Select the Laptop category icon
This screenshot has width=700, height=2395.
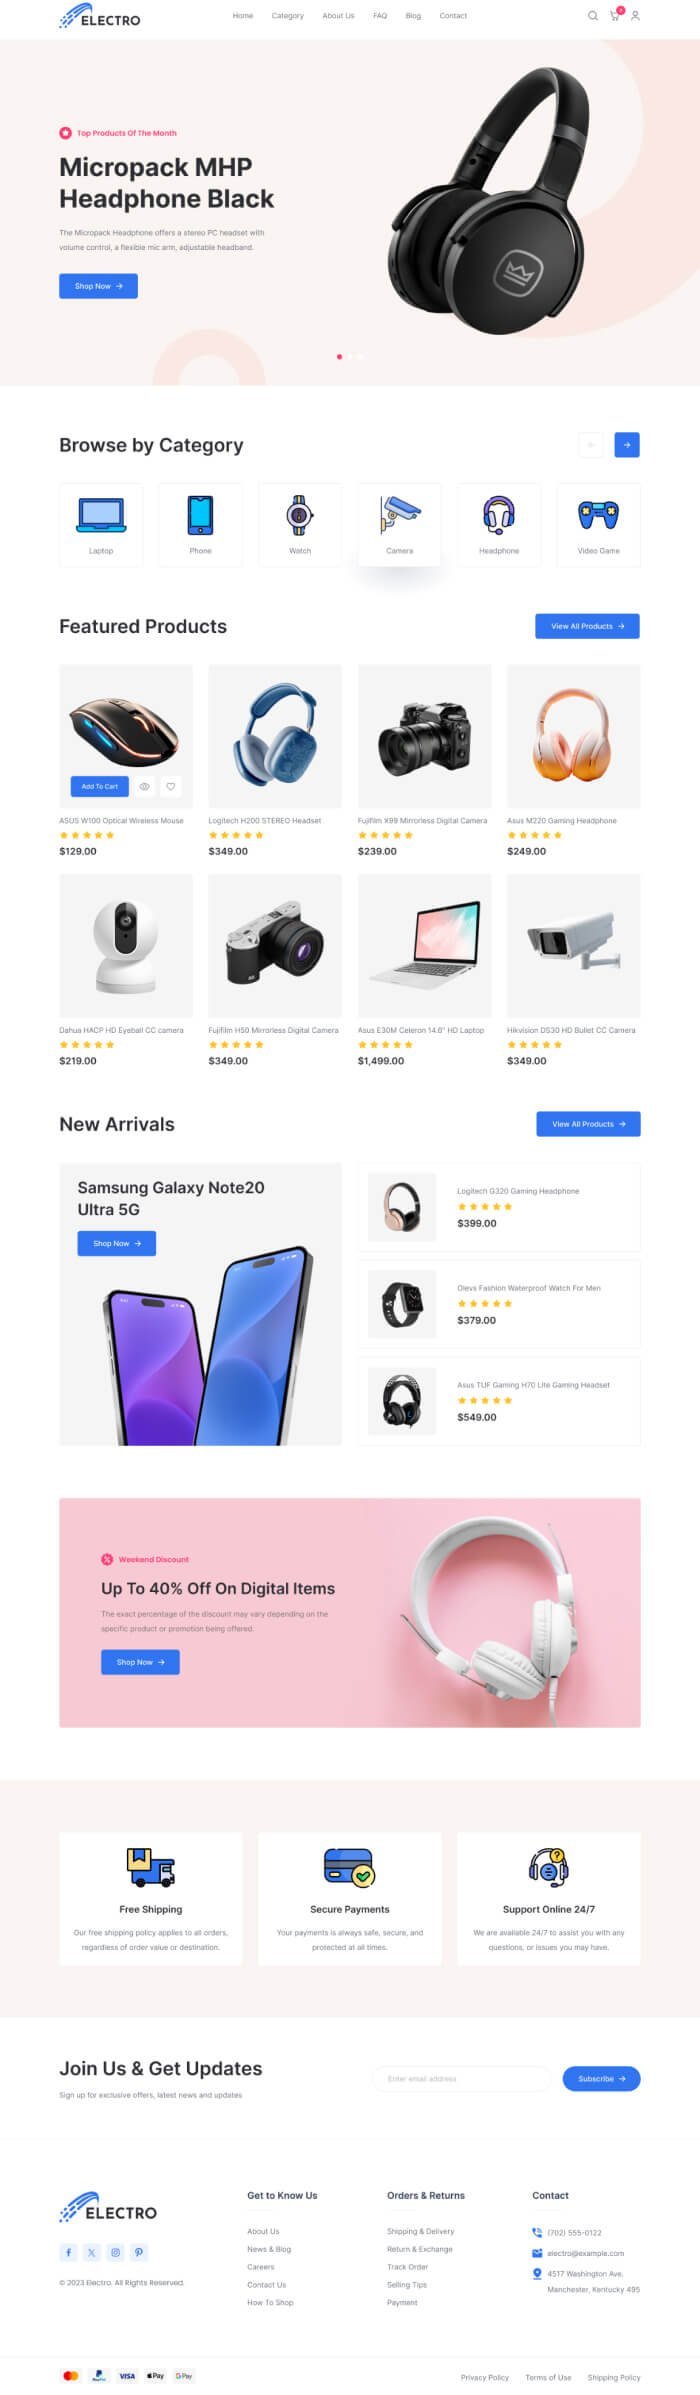click(101, 515)
